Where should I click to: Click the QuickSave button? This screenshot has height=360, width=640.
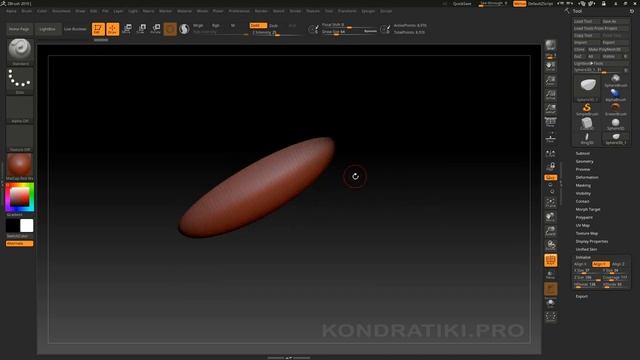(x=462, y=4)
